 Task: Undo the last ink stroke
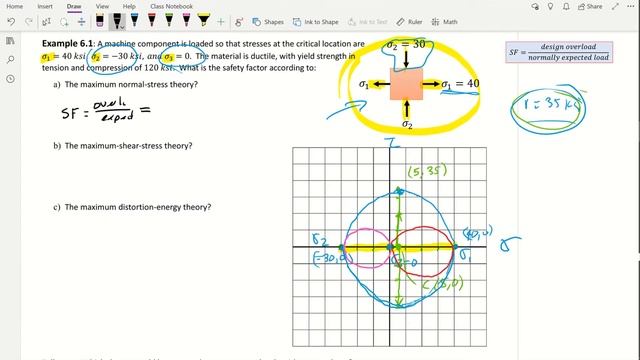(x=11, y=22)
